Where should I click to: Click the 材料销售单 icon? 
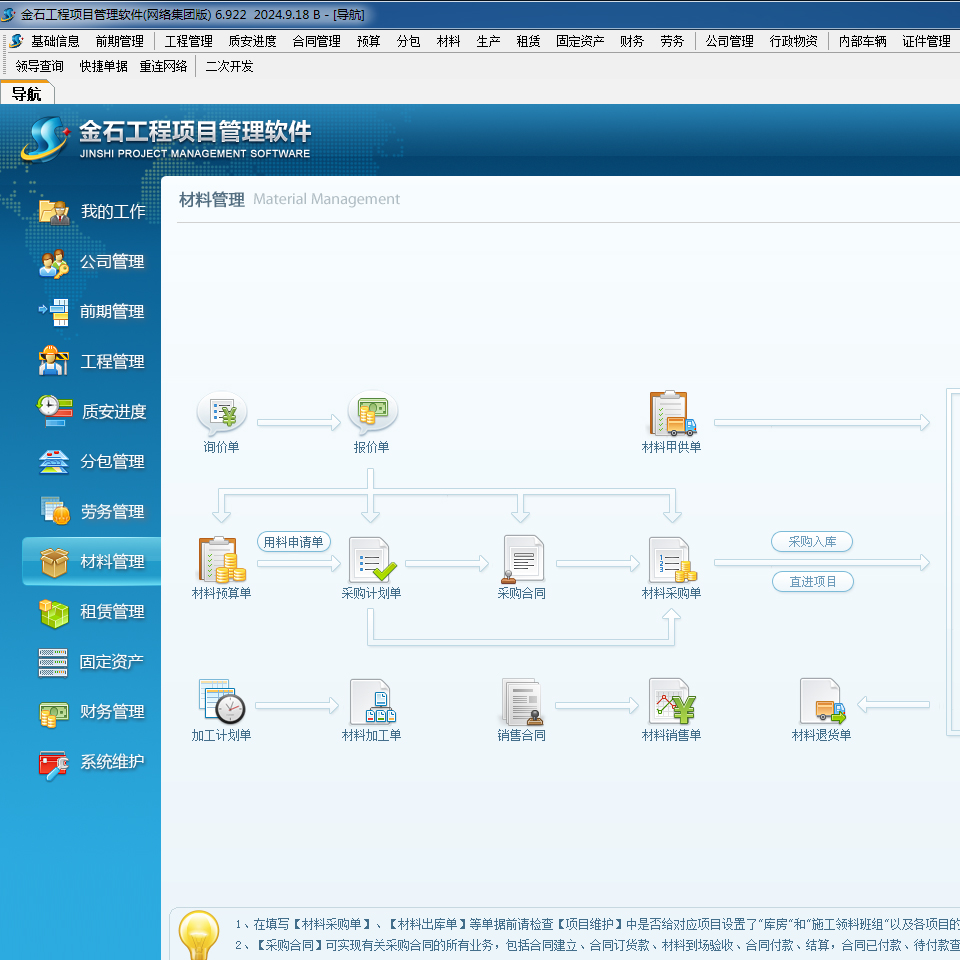coord(671,702)
